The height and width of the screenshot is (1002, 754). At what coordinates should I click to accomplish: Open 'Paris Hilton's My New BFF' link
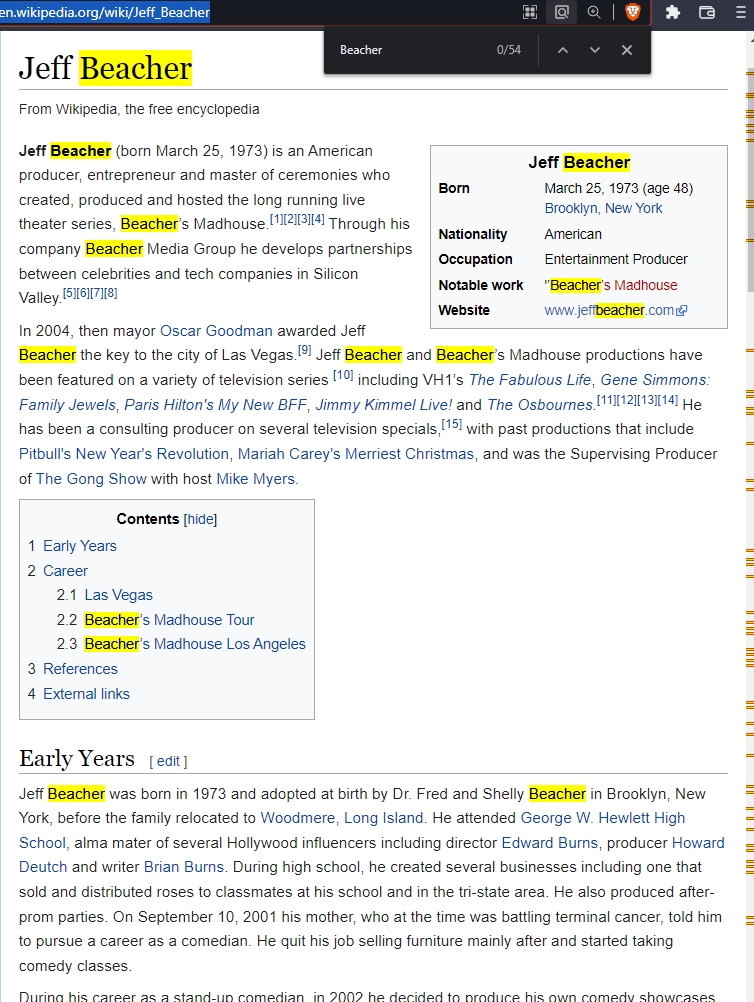[215, 405]
